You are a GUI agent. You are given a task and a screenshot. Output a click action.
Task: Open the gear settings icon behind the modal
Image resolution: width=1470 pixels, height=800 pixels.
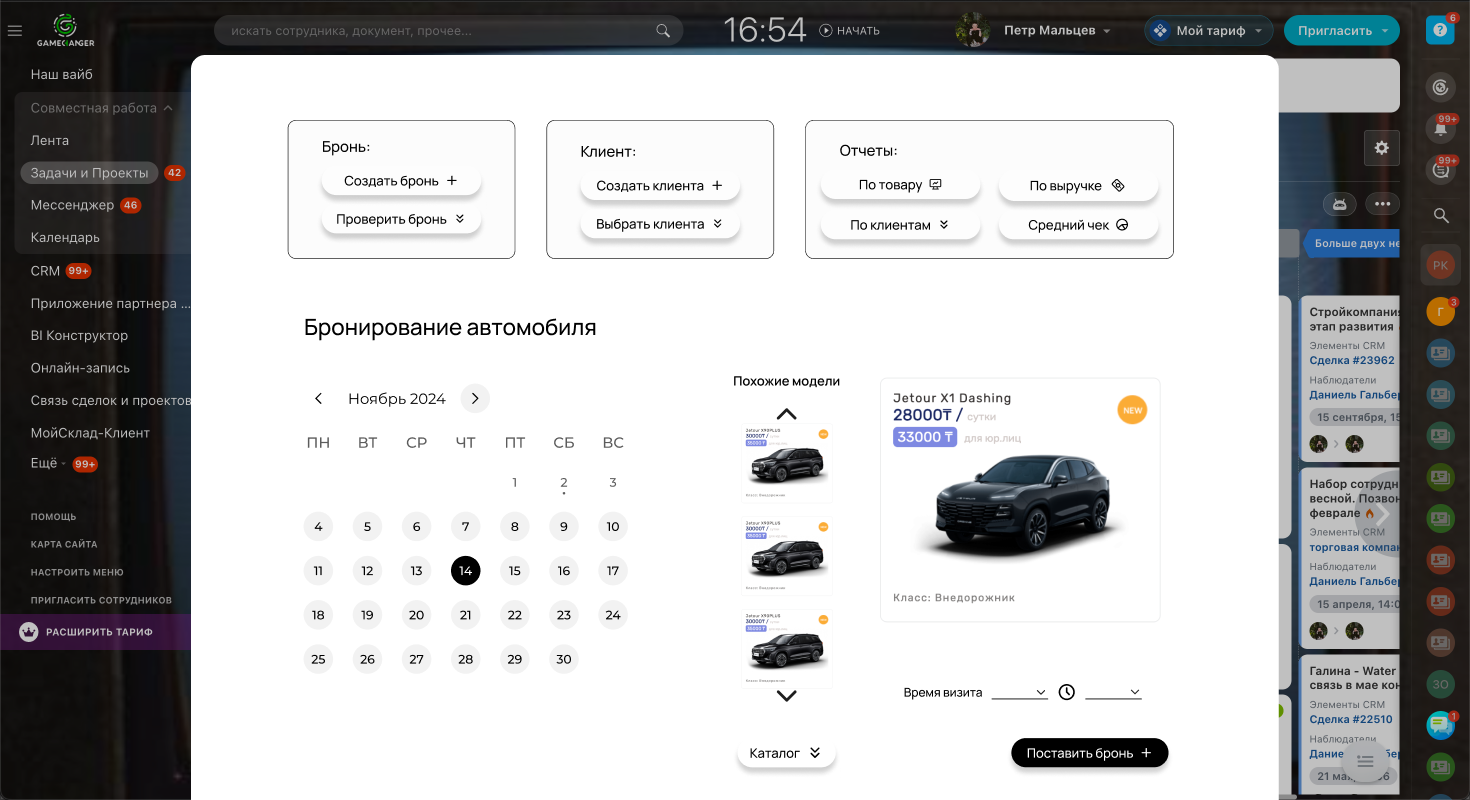pyautogui.click(x=1382, y=148)
